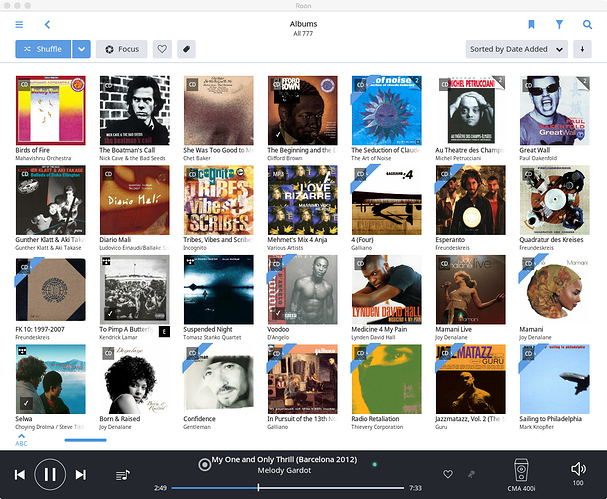Open search with the magnifier icon
The width and height of the screenshot is (607, 499).
[587, 24]
